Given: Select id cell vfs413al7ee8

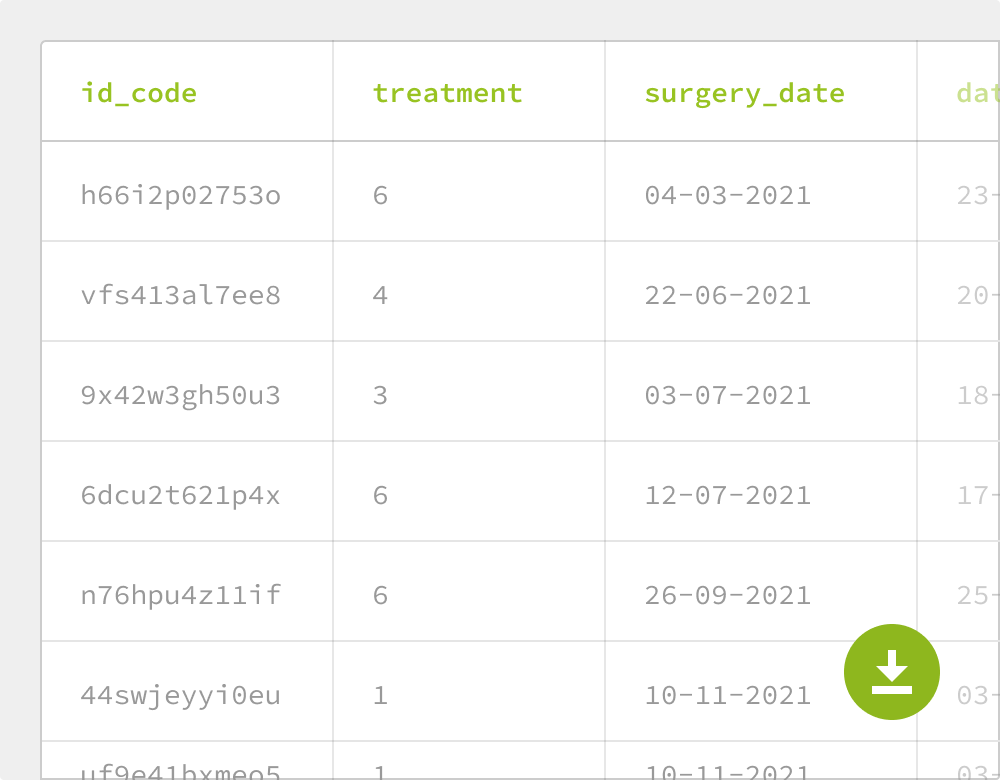Looking at the screenshot, I should point(180,295).
